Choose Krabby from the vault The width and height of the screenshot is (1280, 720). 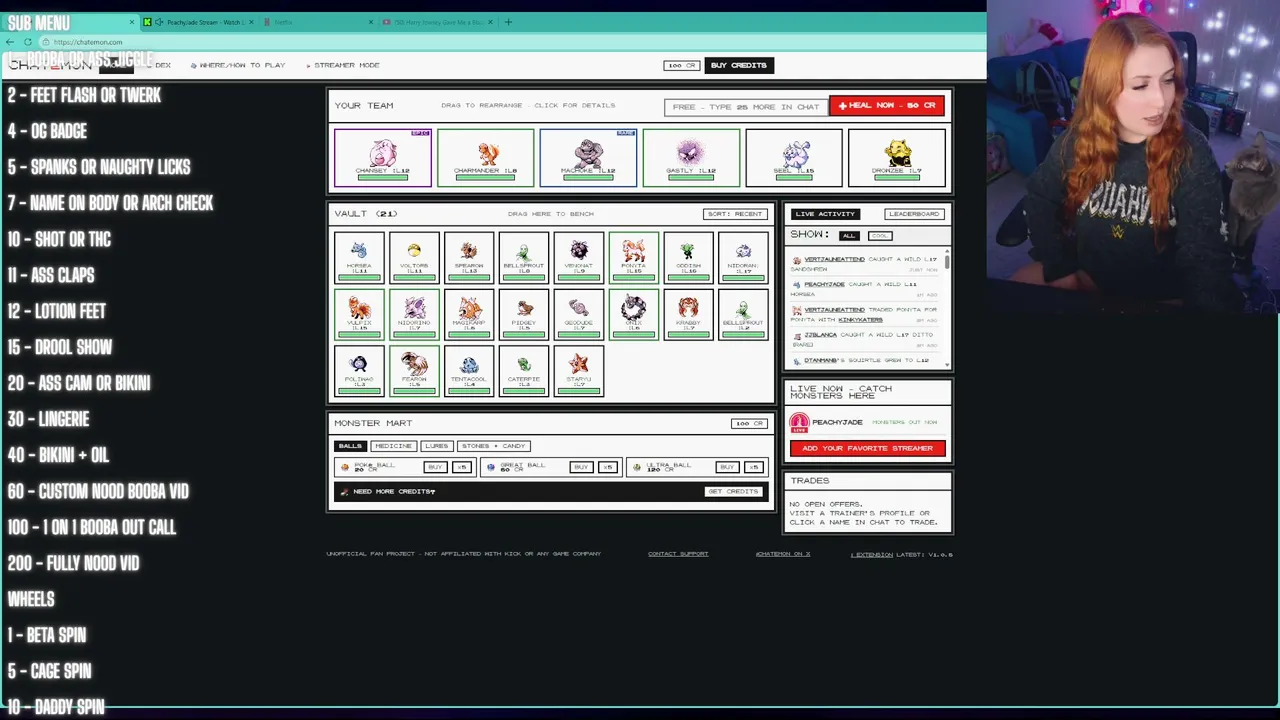[688, 315]
